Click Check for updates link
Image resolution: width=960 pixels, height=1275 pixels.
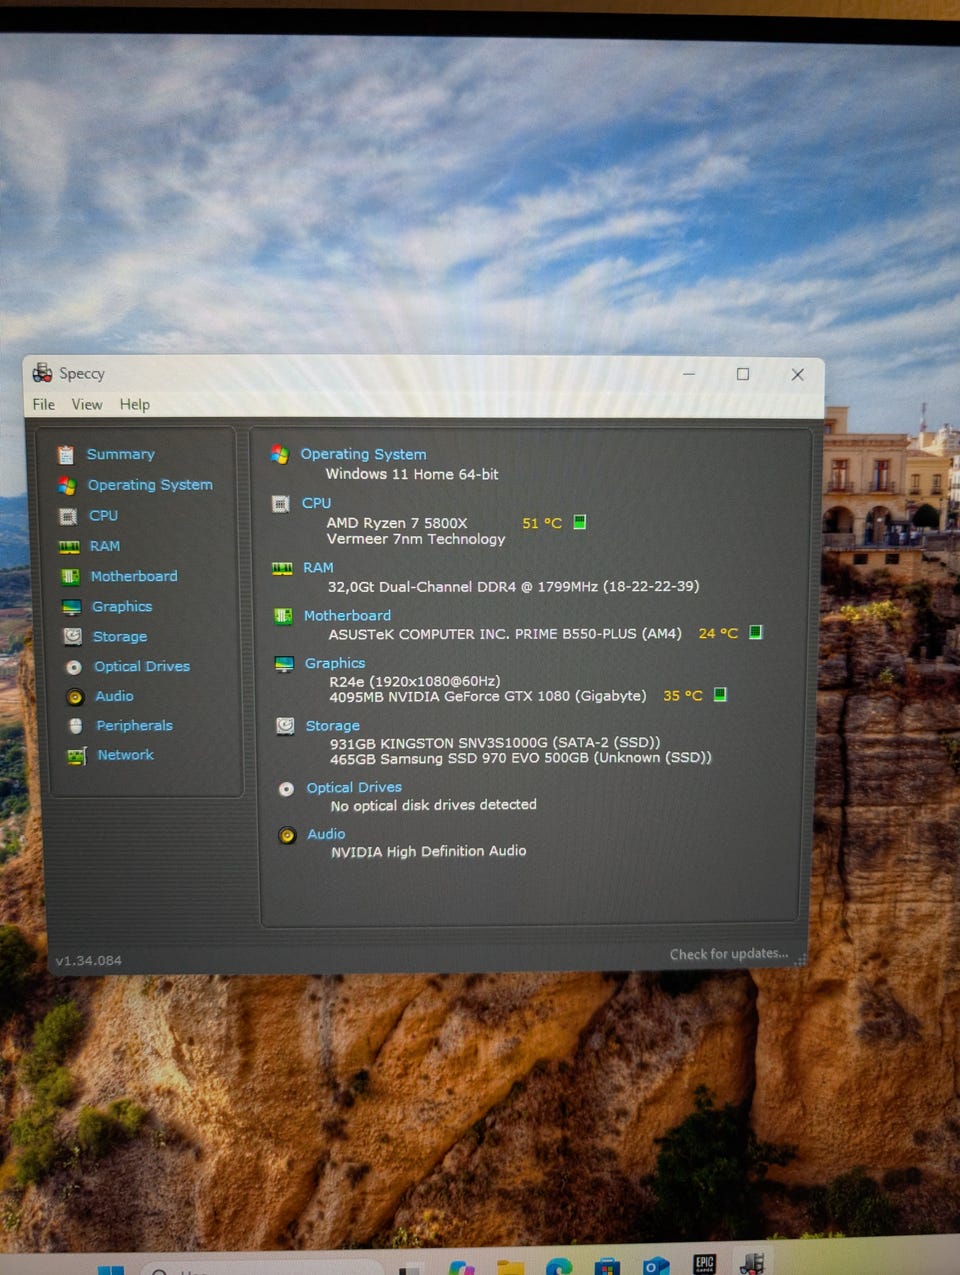(729, 954)
